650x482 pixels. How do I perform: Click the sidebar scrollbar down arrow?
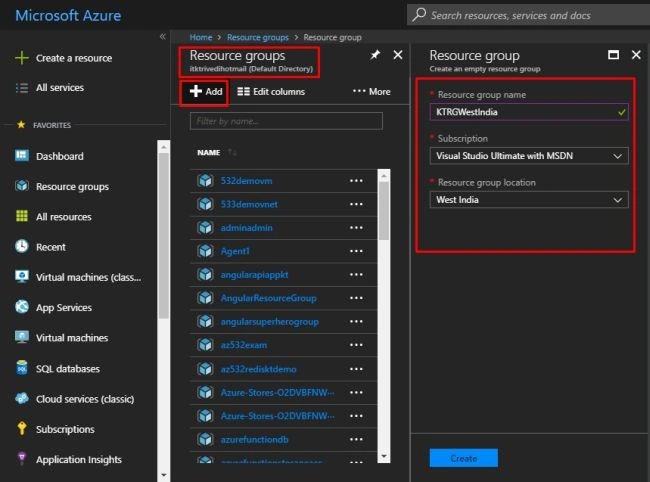pos(163,475)
